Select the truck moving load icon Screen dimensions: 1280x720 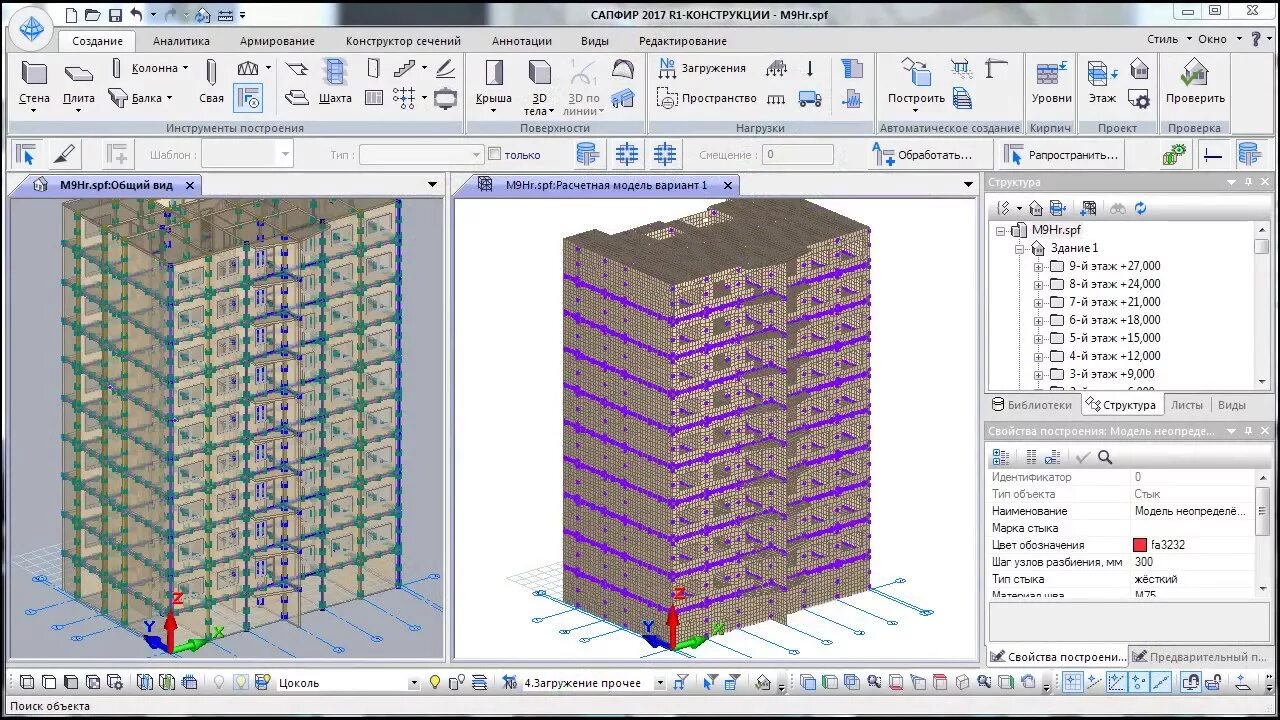810,98
